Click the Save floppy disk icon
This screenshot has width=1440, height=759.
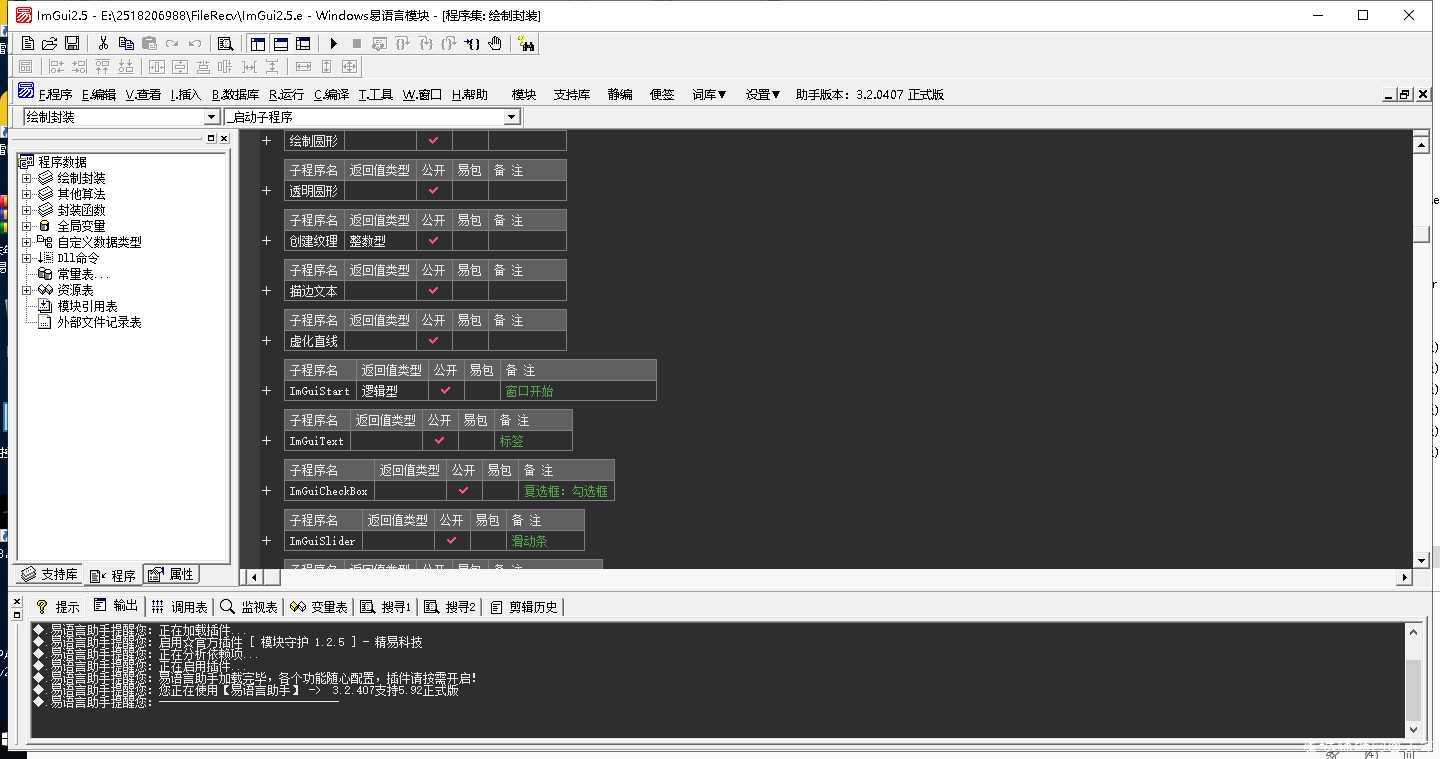(72, 43)
